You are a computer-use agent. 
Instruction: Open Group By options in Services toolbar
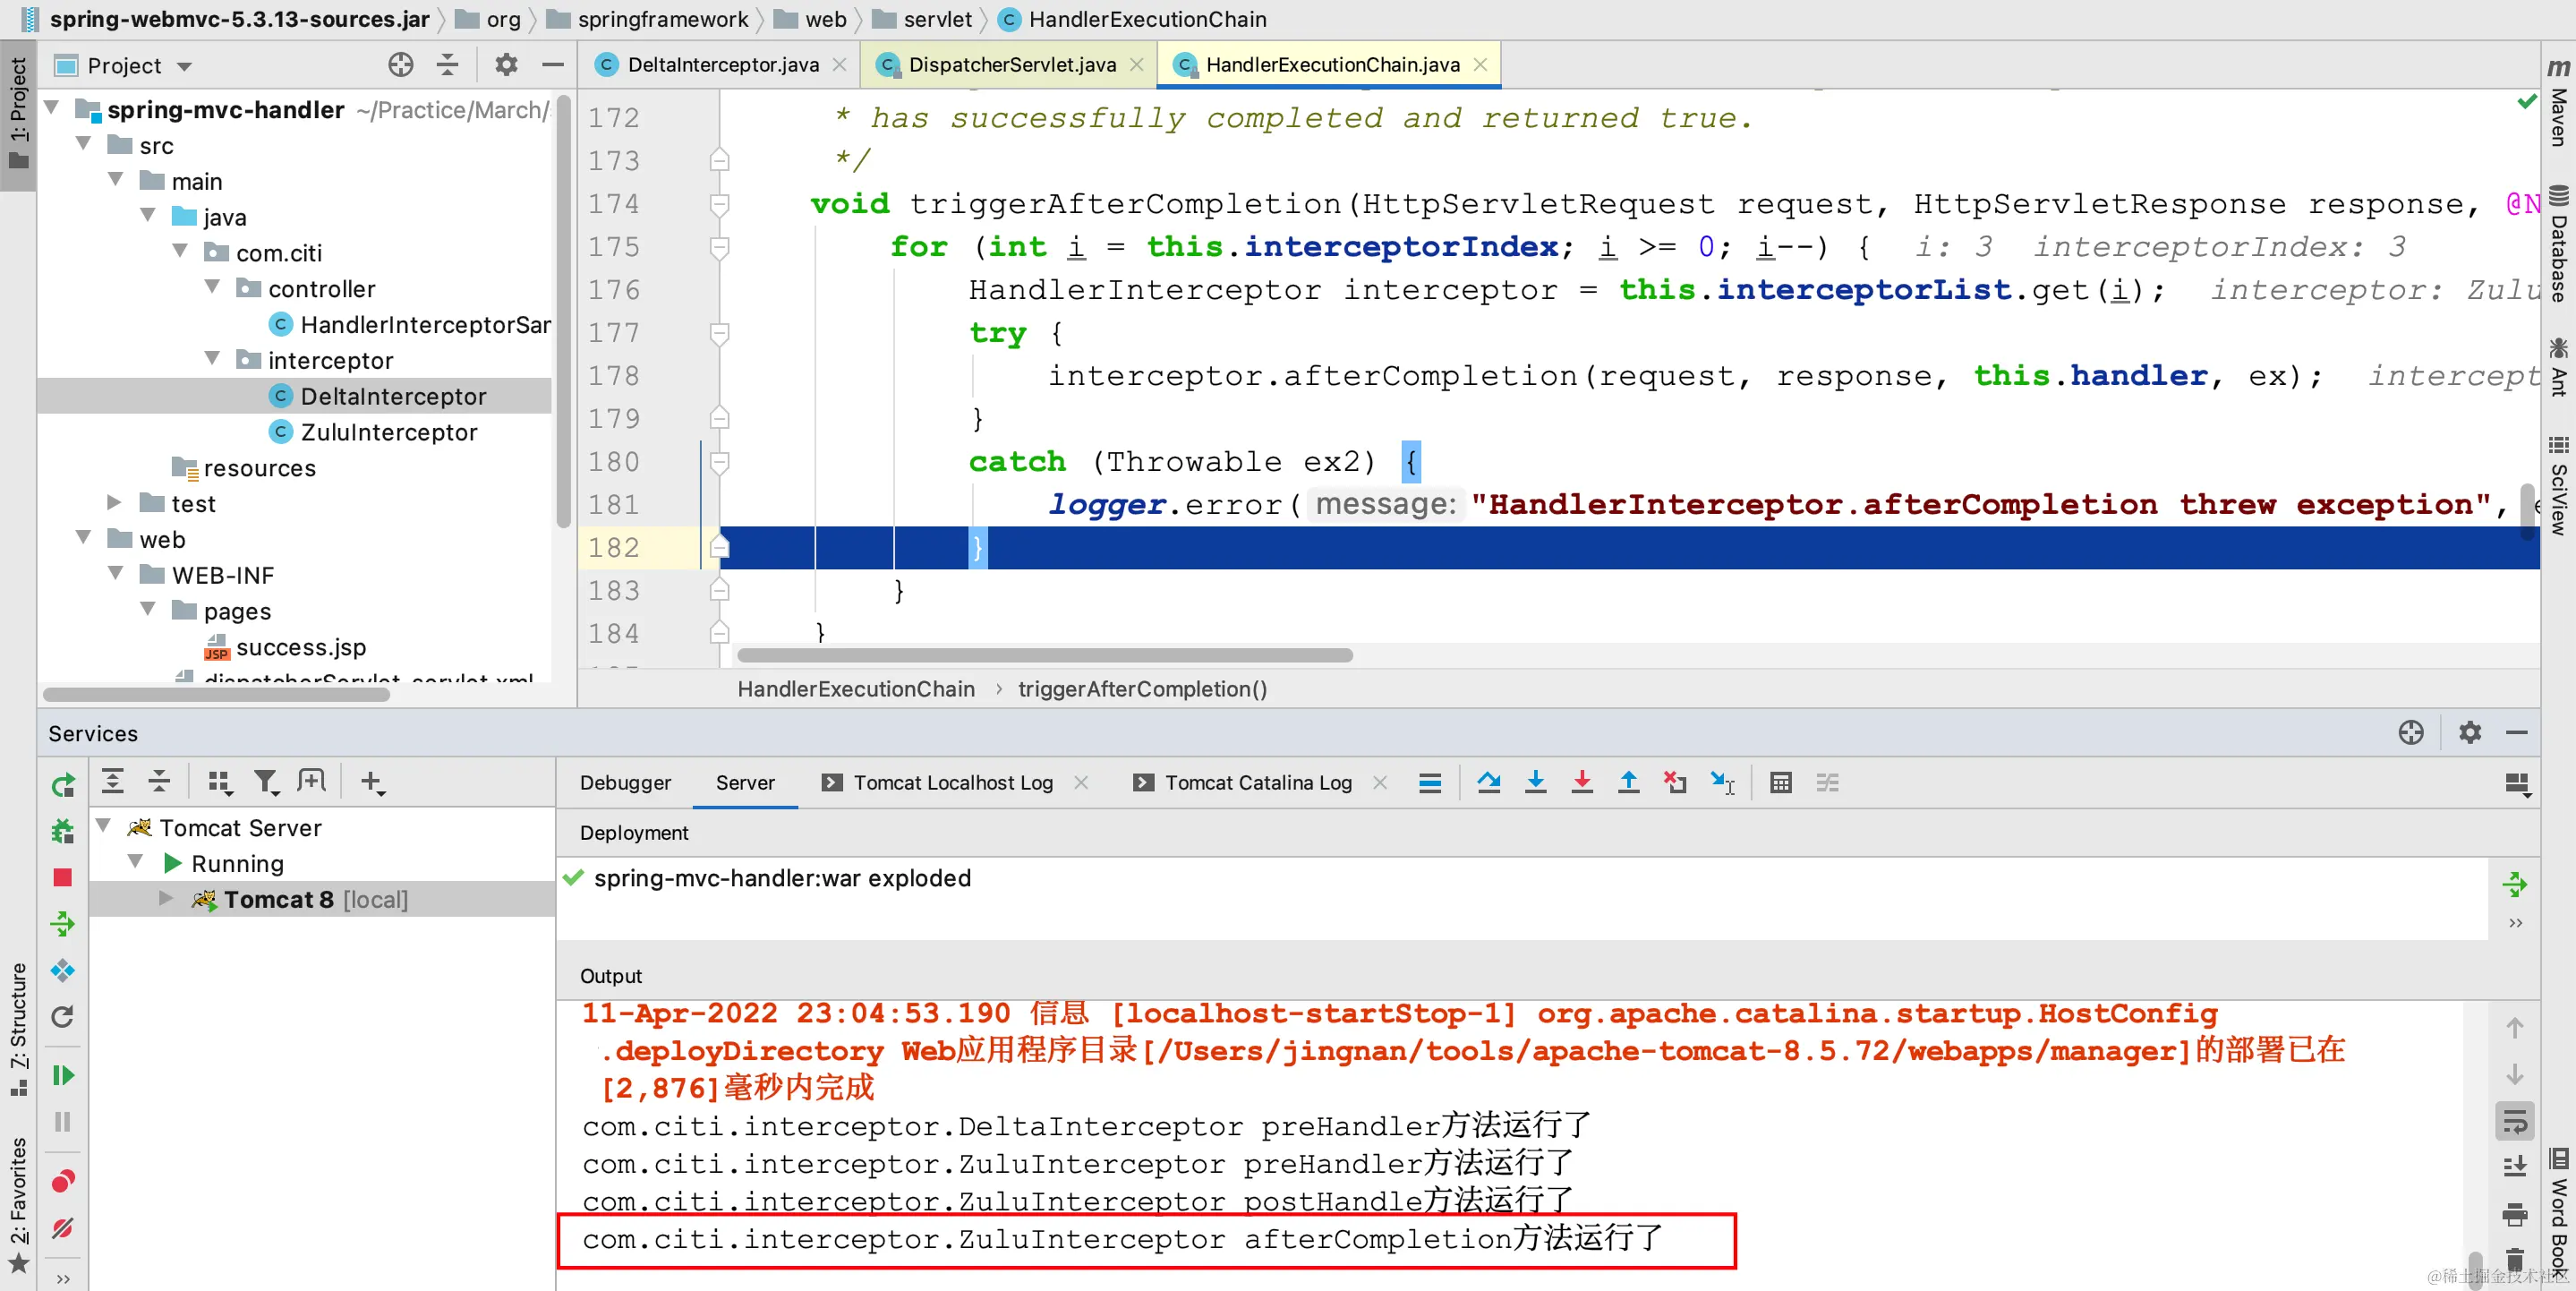click(x=219, y=782)
